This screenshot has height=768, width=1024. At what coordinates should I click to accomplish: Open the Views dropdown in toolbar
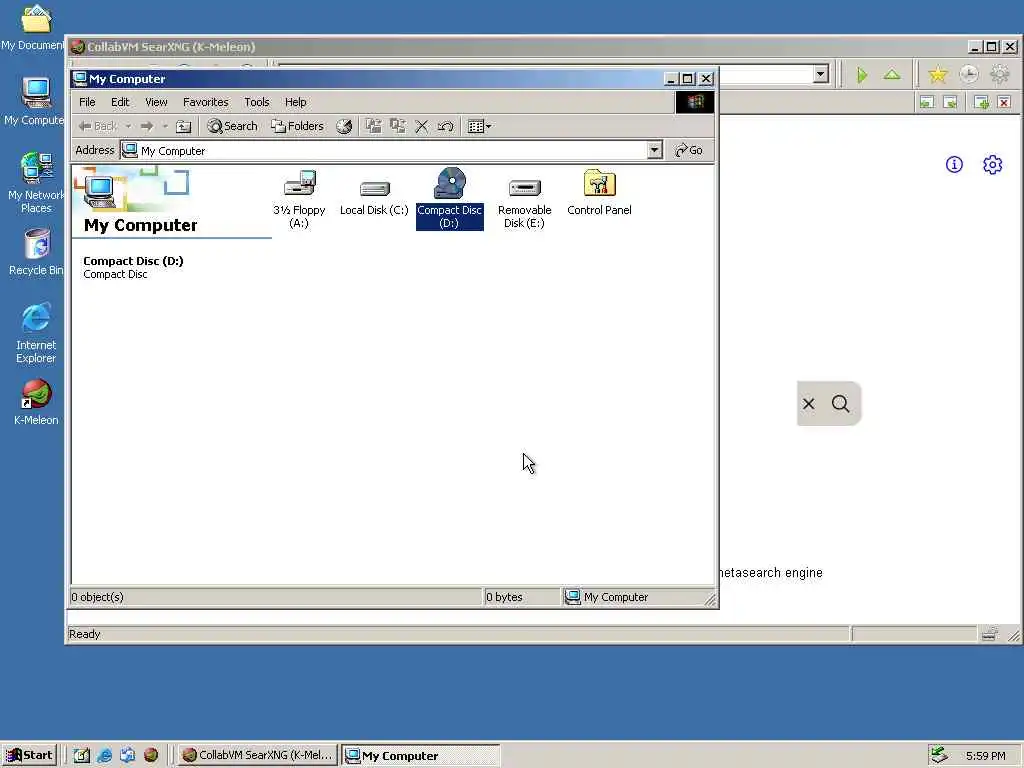(x=480, y=126)
